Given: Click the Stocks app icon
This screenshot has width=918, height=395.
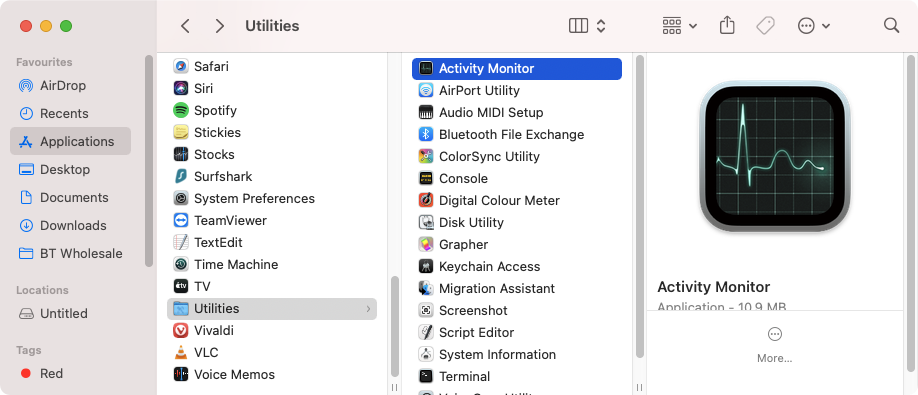Looking at the screenshot, I should coord(181,154).
